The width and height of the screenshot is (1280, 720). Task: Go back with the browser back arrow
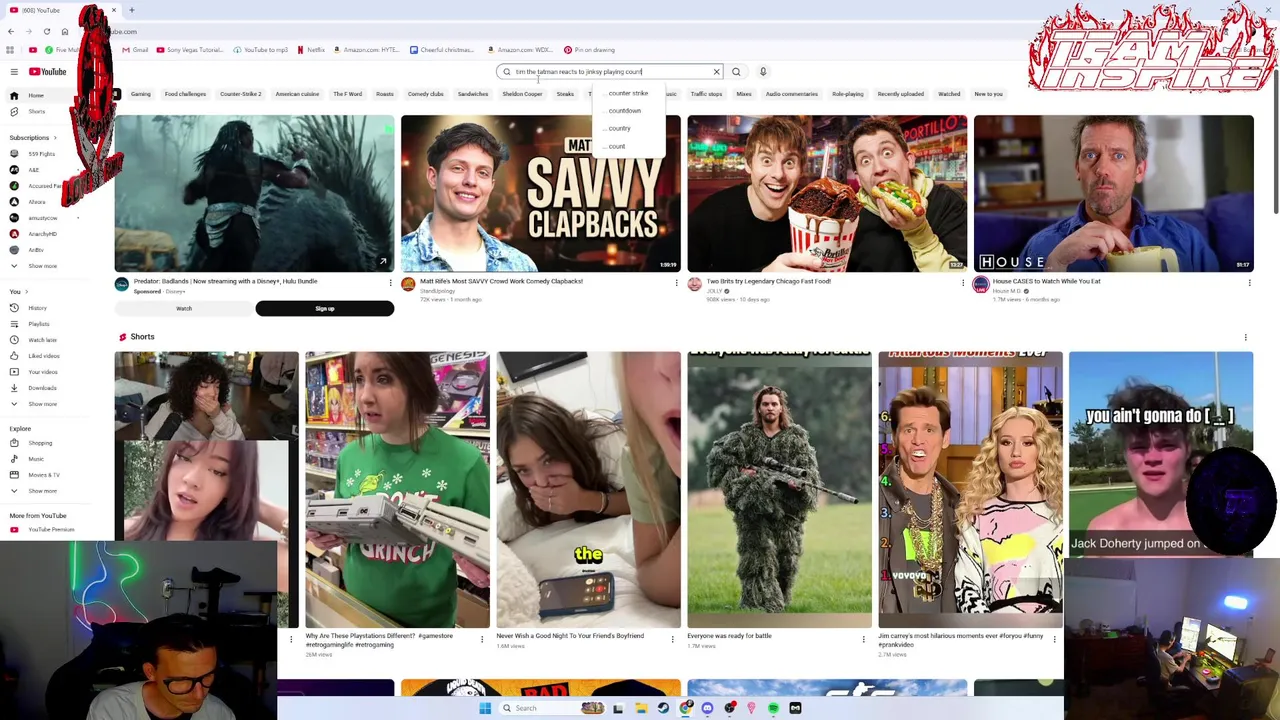point(11,32)
